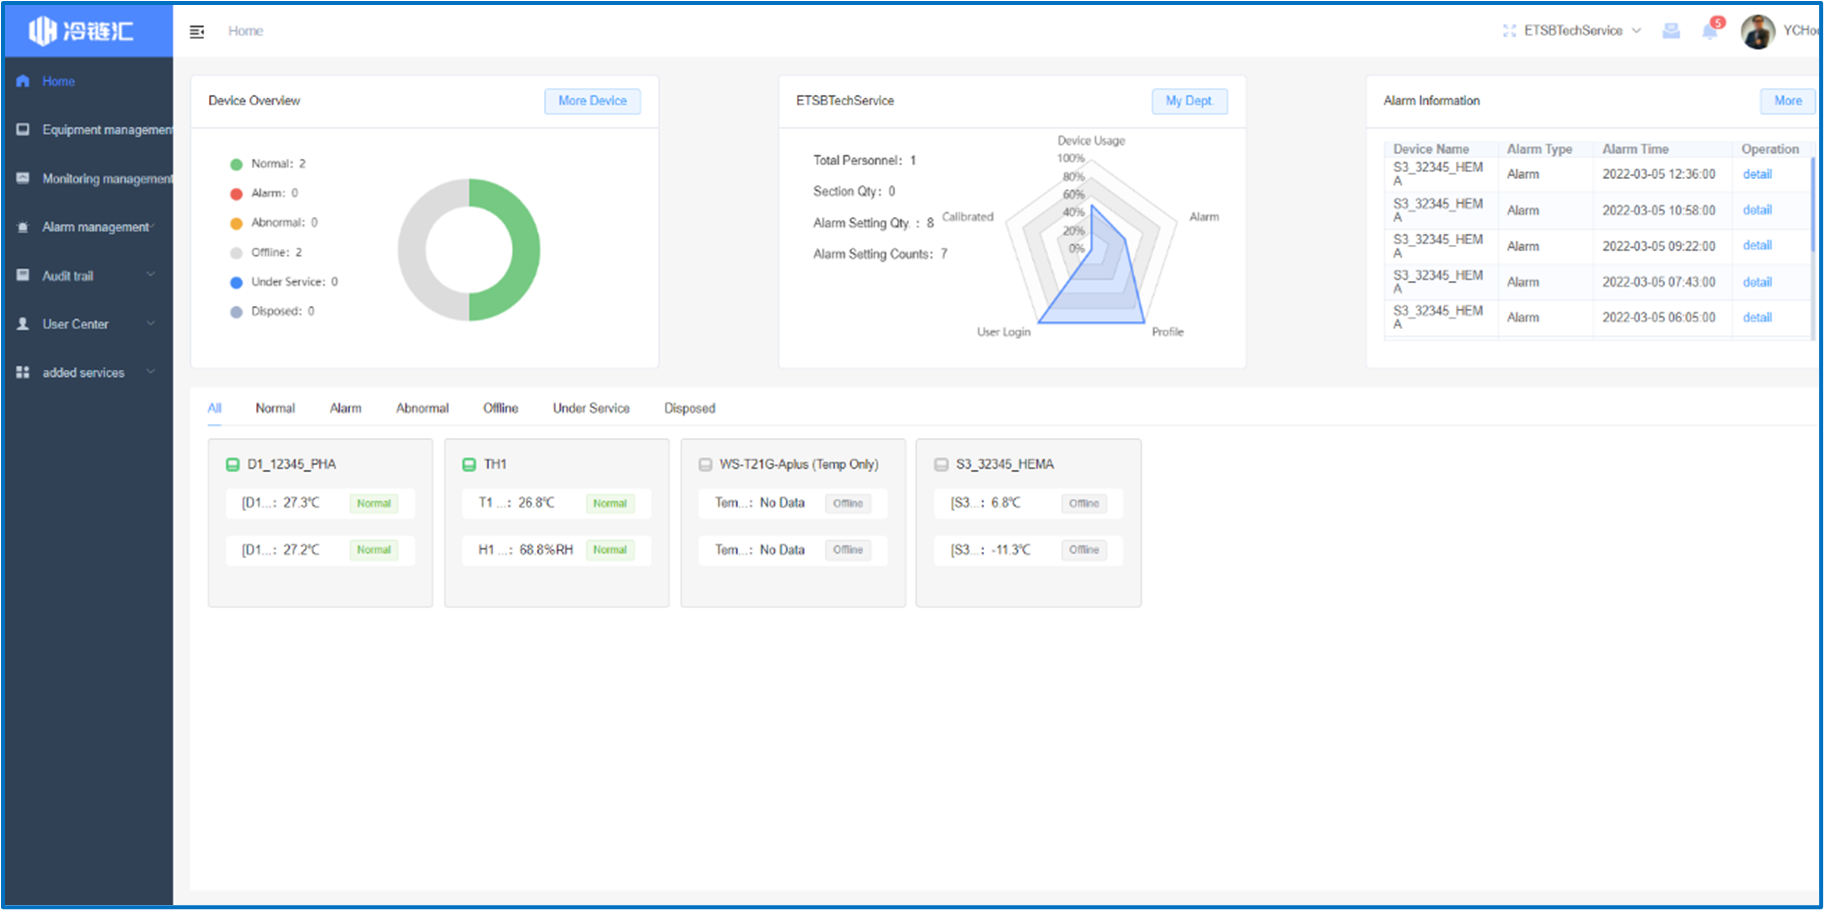Screen dimensions: 1824x910
Task: Open the ETSBTechService department dropdown
Action: [1580, 31]
